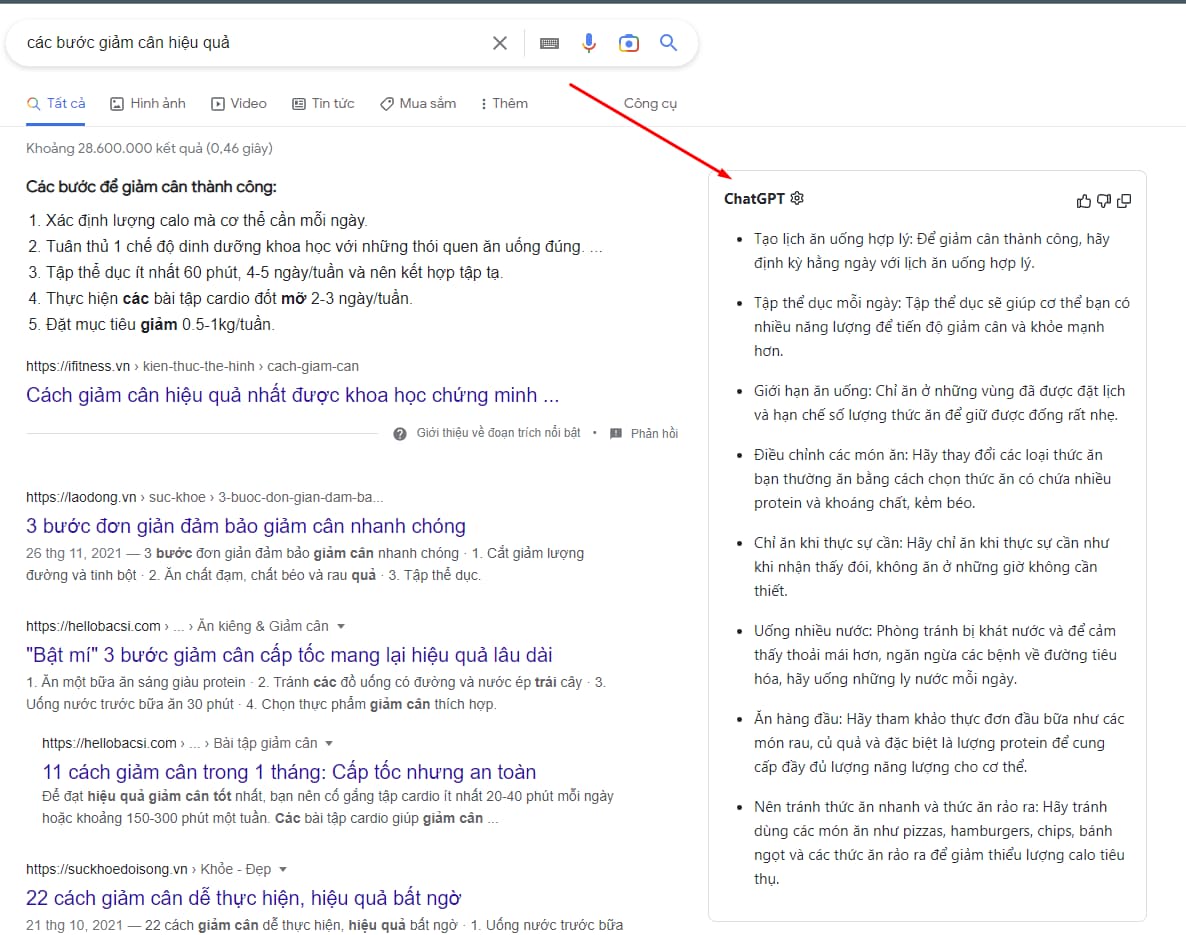The image size is (1186, 935).
Task: Give thumbs up to ChatGPT answer
Action: 1083,201
